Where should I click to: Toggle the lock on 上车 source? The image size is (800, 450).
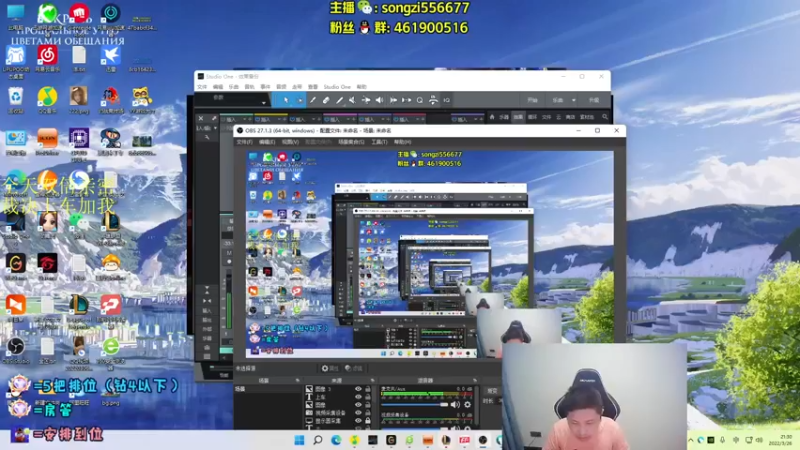367,397
